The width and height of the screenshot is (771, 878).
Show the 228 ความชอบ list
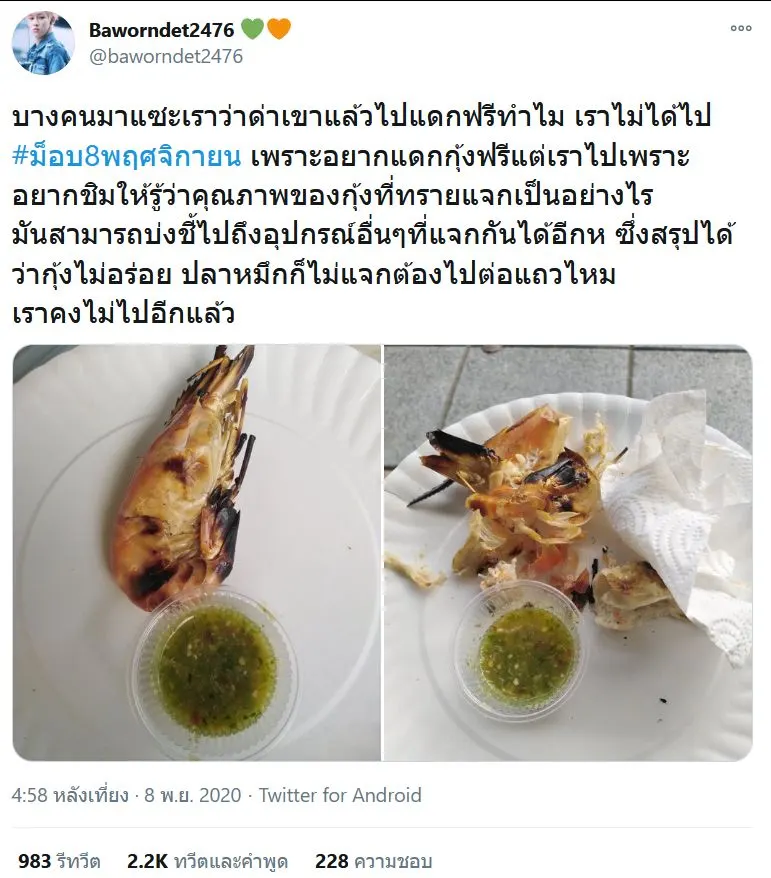[x=373, y=861]
